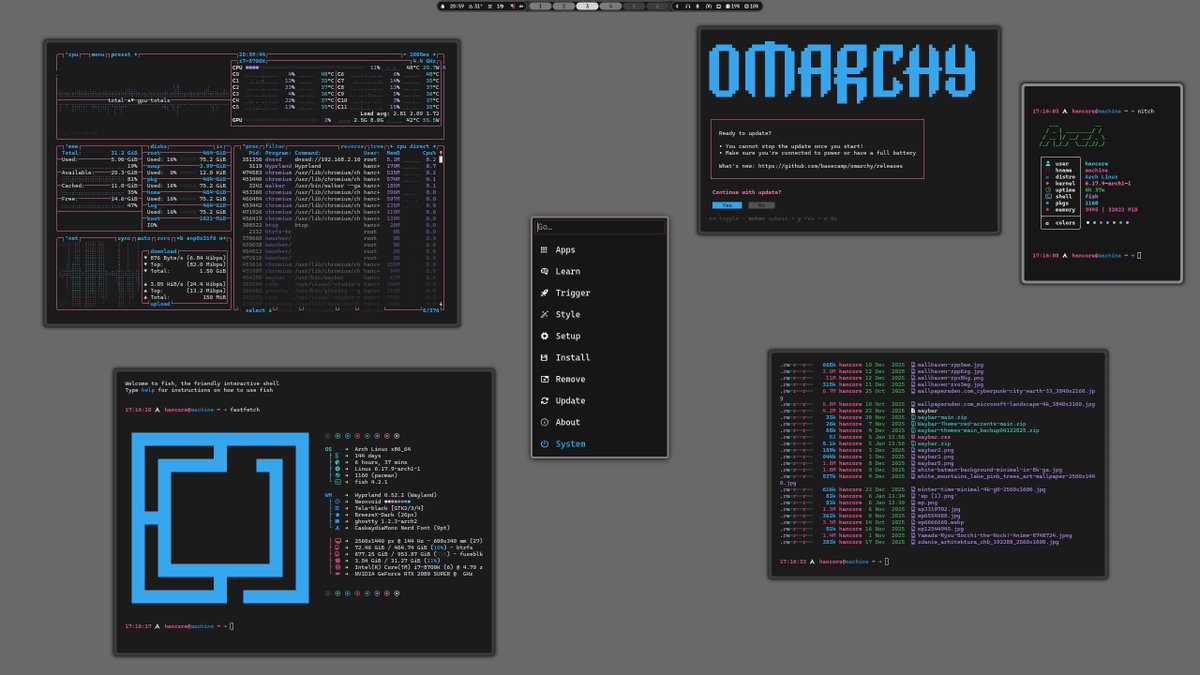Change the cpu direct sort column
This screenshot has width=1200, height=675.
coord(413,147)
